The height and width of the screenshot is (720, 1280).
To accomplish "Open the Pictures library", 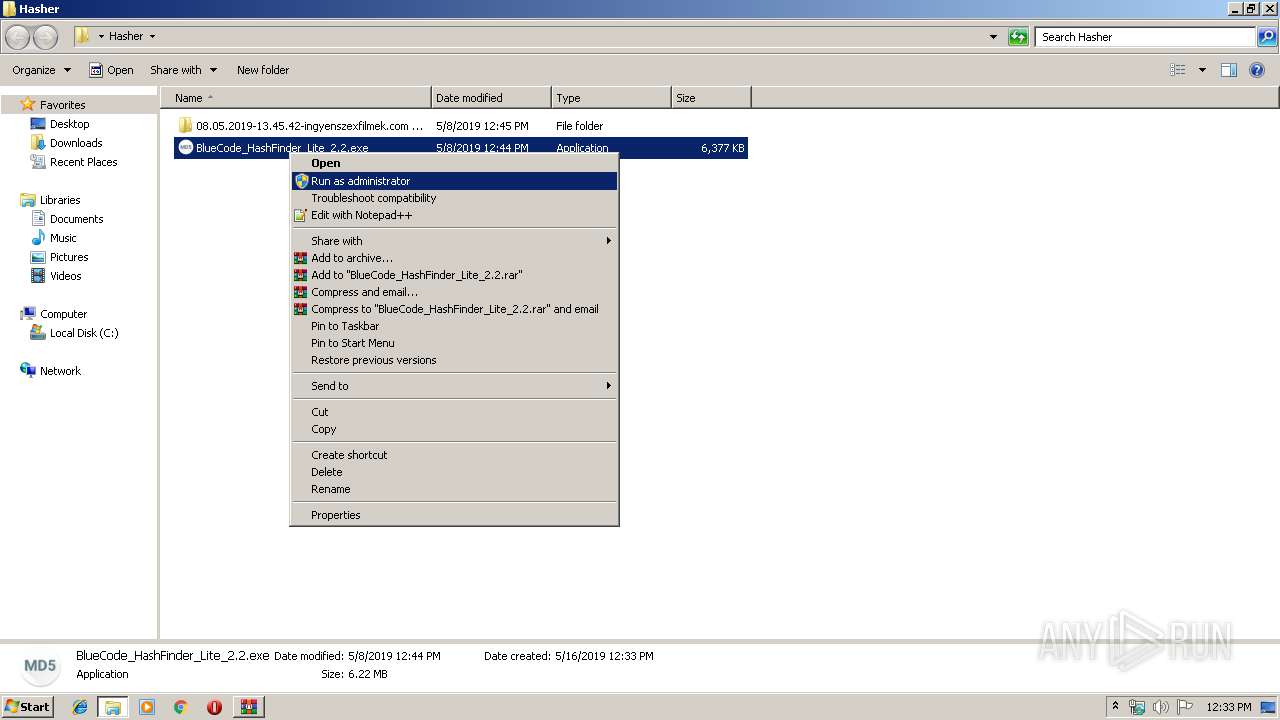I will click(x=69, y=257).
